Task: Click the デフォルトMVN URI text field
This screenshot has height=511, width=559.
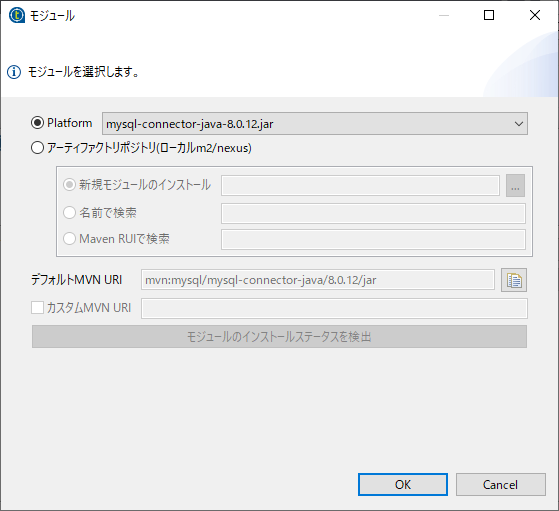Action: coord(318,280)
